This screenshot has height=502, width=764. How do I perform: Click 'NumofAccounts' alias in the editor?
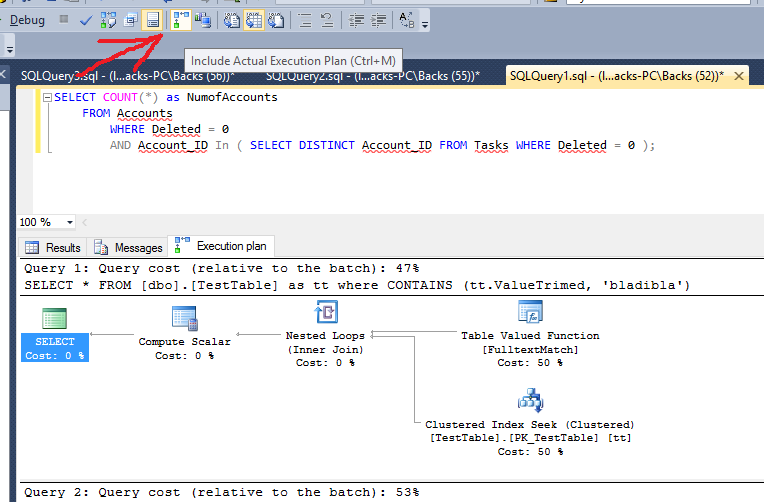point(232,97)
